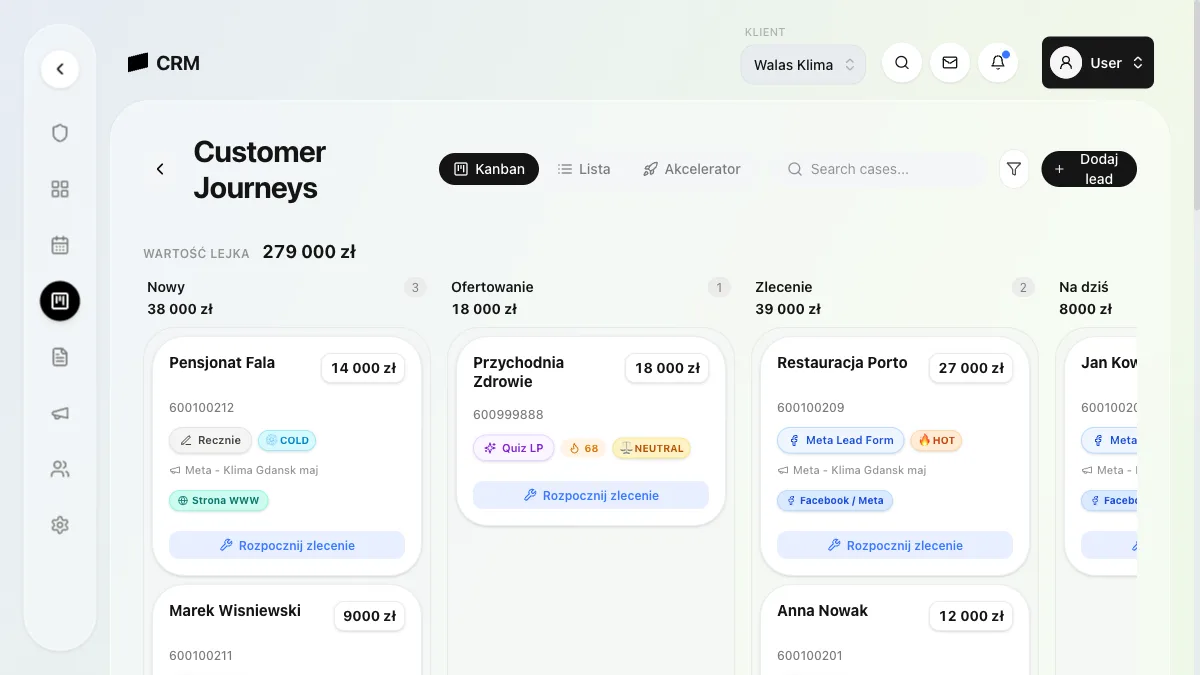
Task: Click the 14 000 zł value on Pensjonat Fala
Action: click(363, 368)
